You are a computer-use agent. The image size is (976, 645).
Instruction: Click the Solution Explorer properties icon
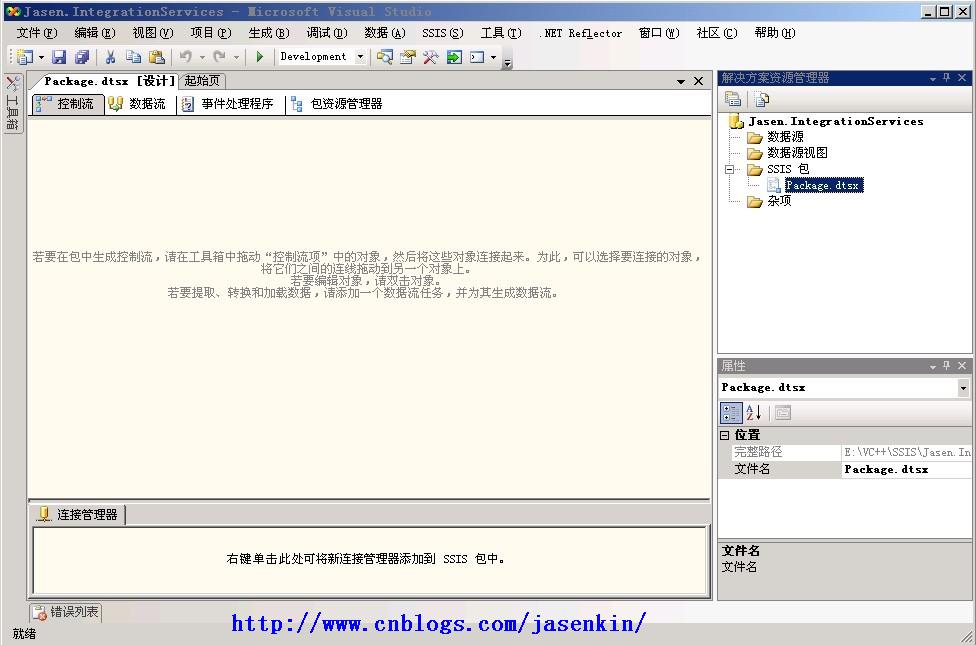coord(733,99)
